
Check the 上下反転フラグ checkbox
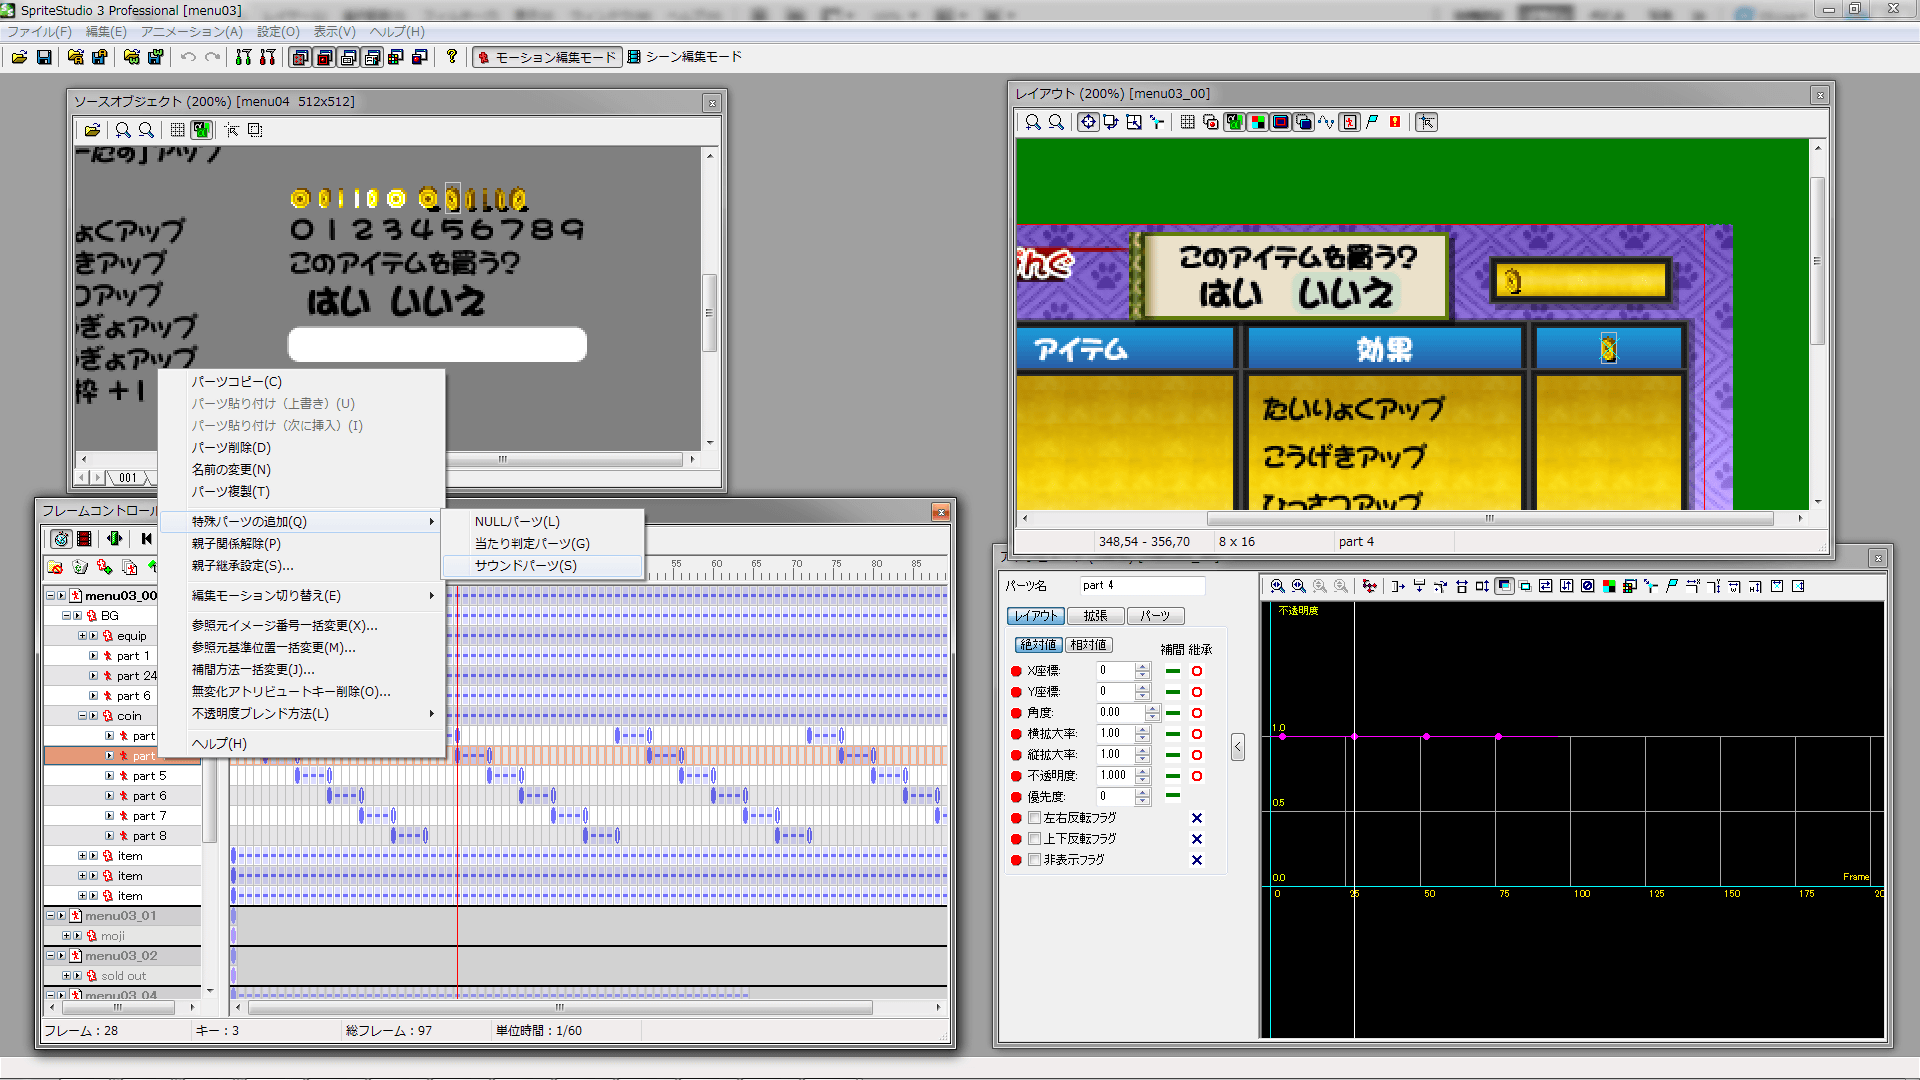click(x=1035, y=839)
